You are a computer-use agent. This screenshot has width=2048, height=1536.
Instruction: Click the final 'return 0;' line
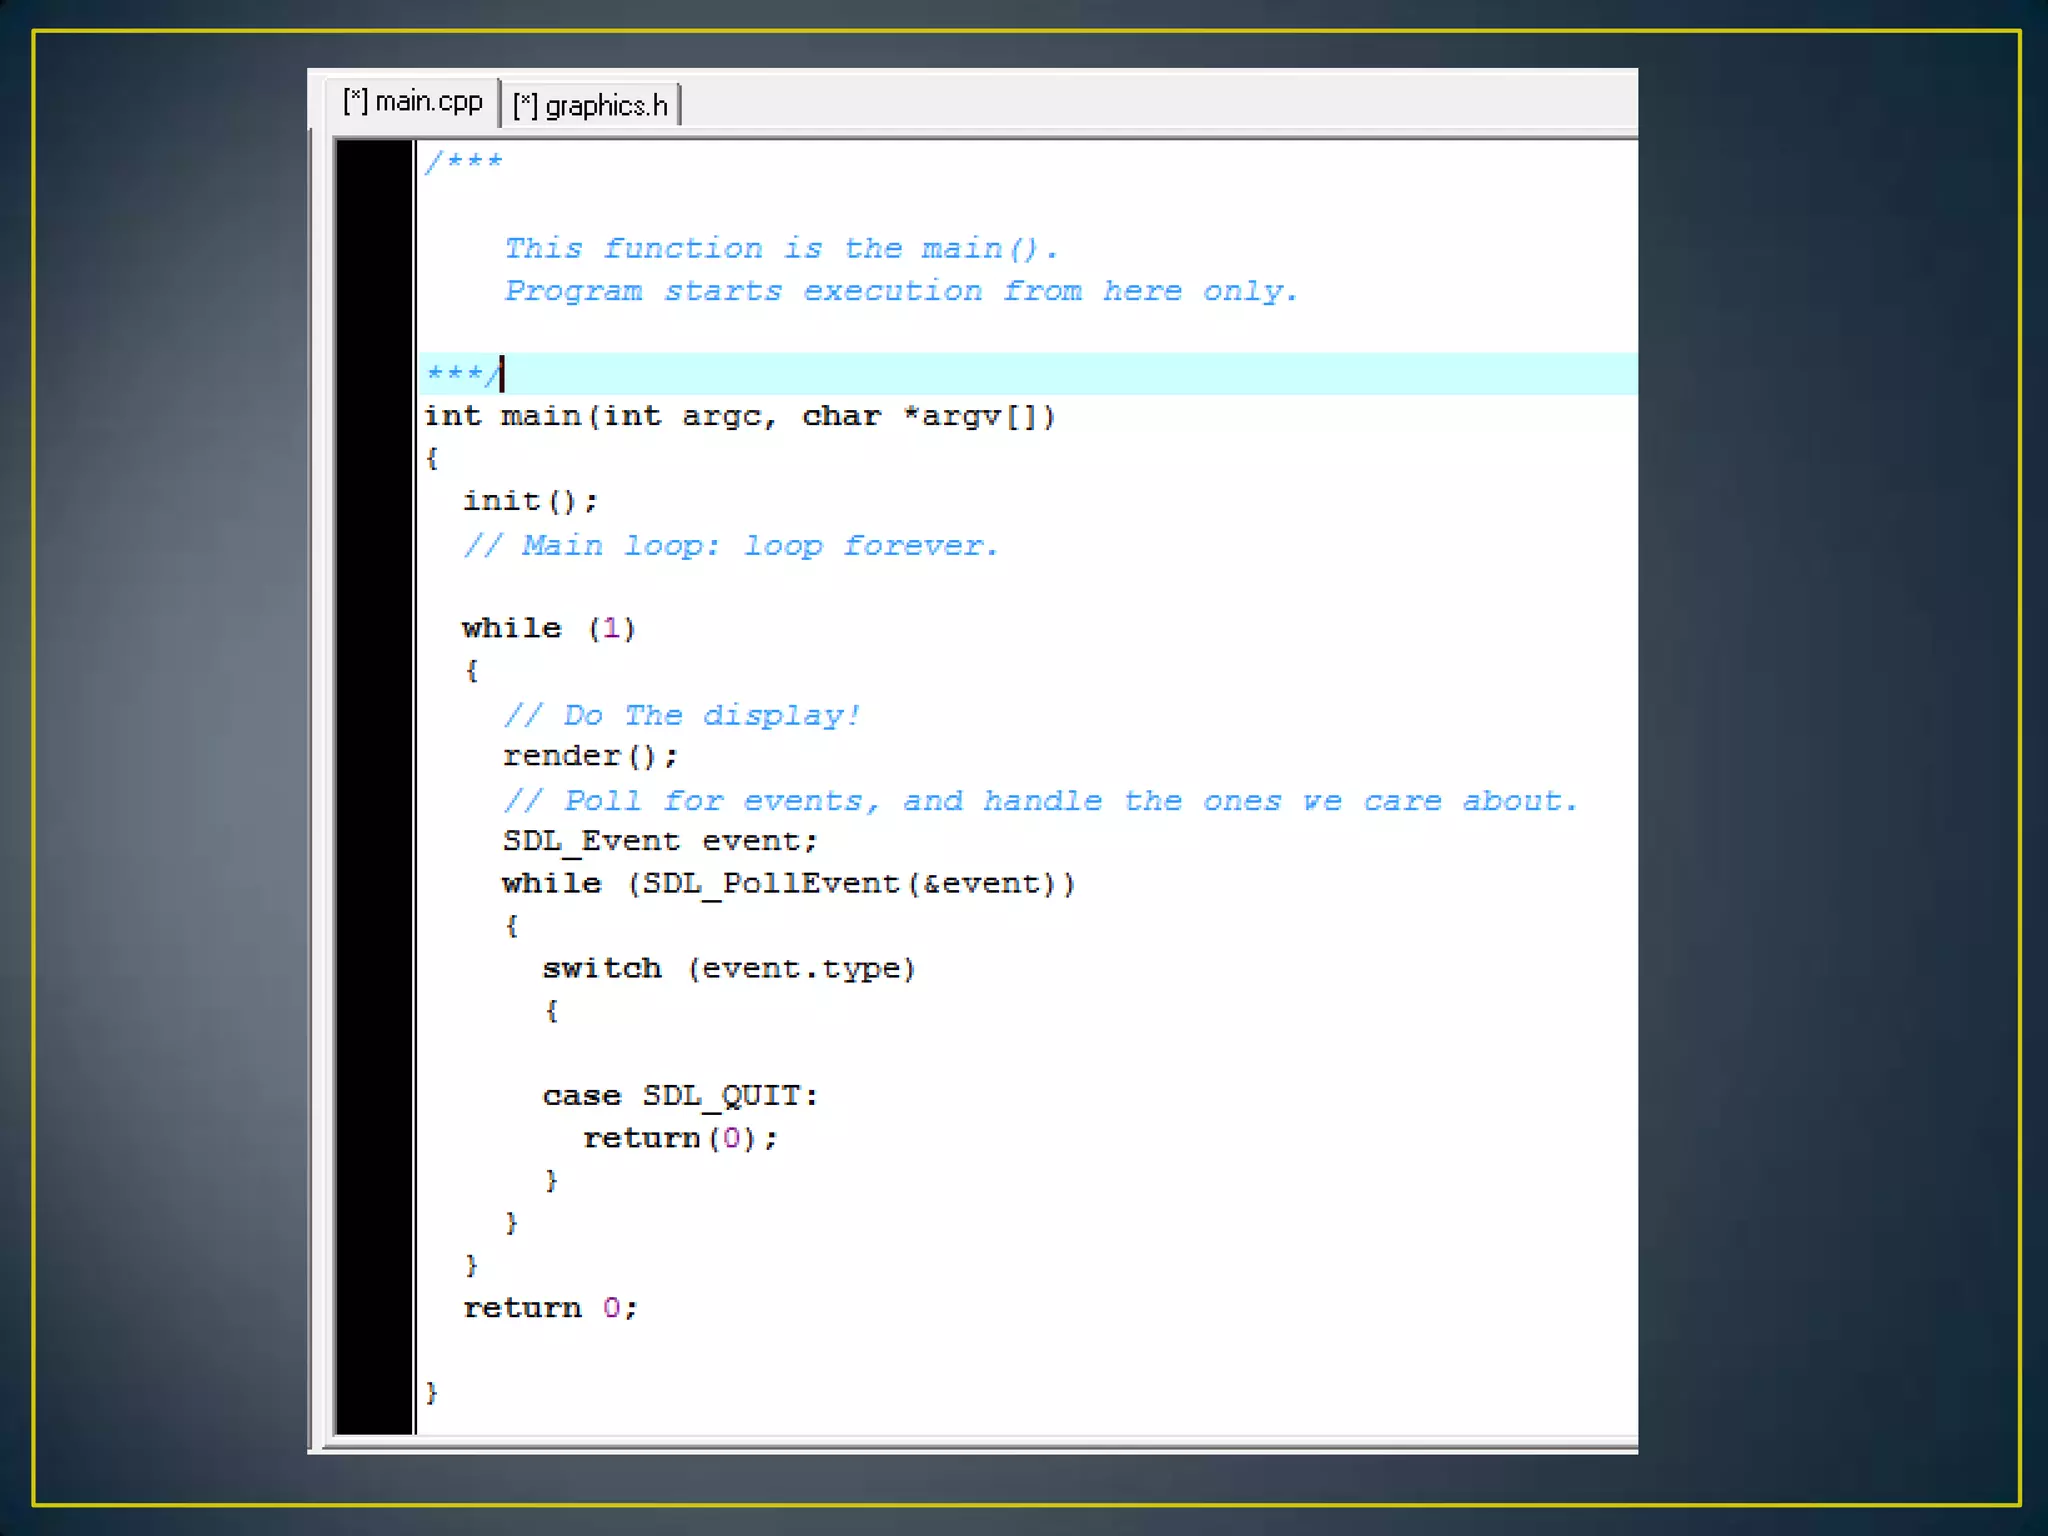tap(550, 1308)
